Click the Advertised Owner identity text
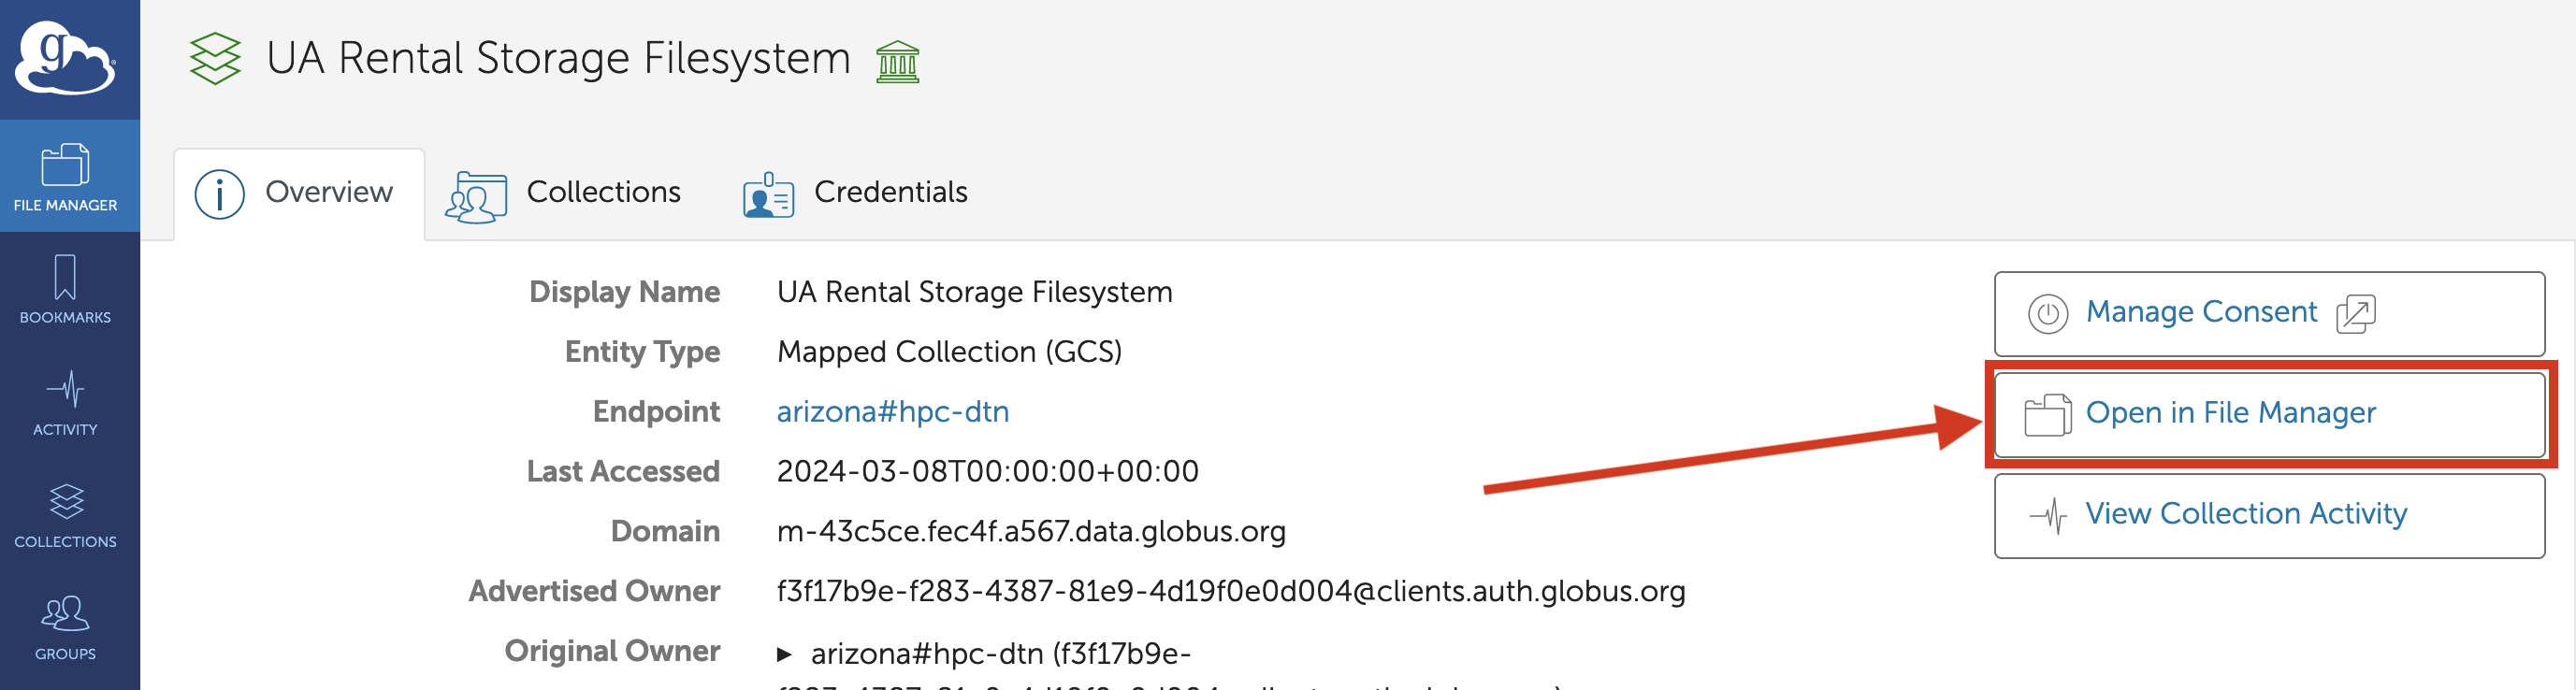The height and width of the screenshot is (690, 2576). pyautogui.click(x=1231, y=592)
